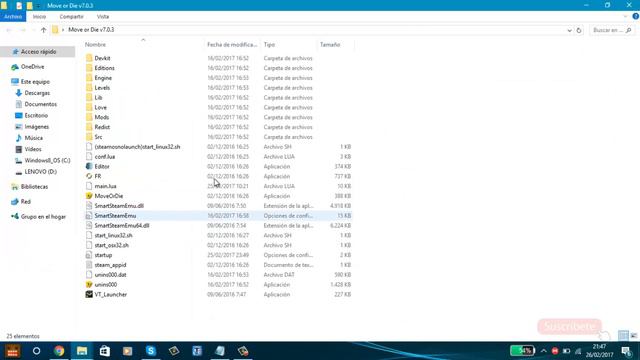Click the address bar path Move or Die v7.0.3
This screenshot has height=360, width=640.
click(91, 30)
